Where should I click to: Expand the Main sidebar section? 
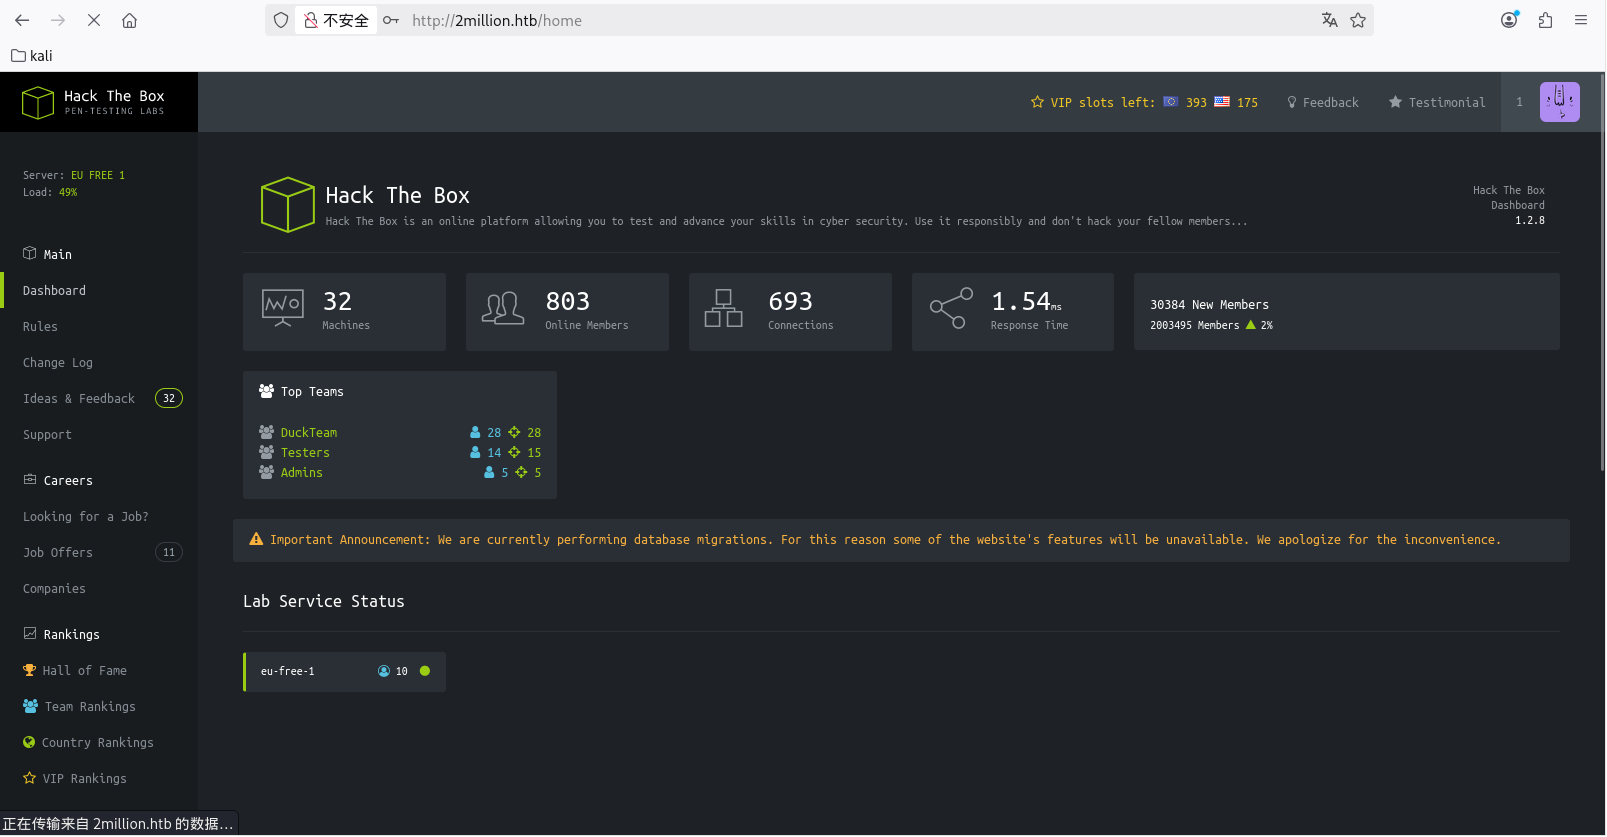tap(57, 254)
